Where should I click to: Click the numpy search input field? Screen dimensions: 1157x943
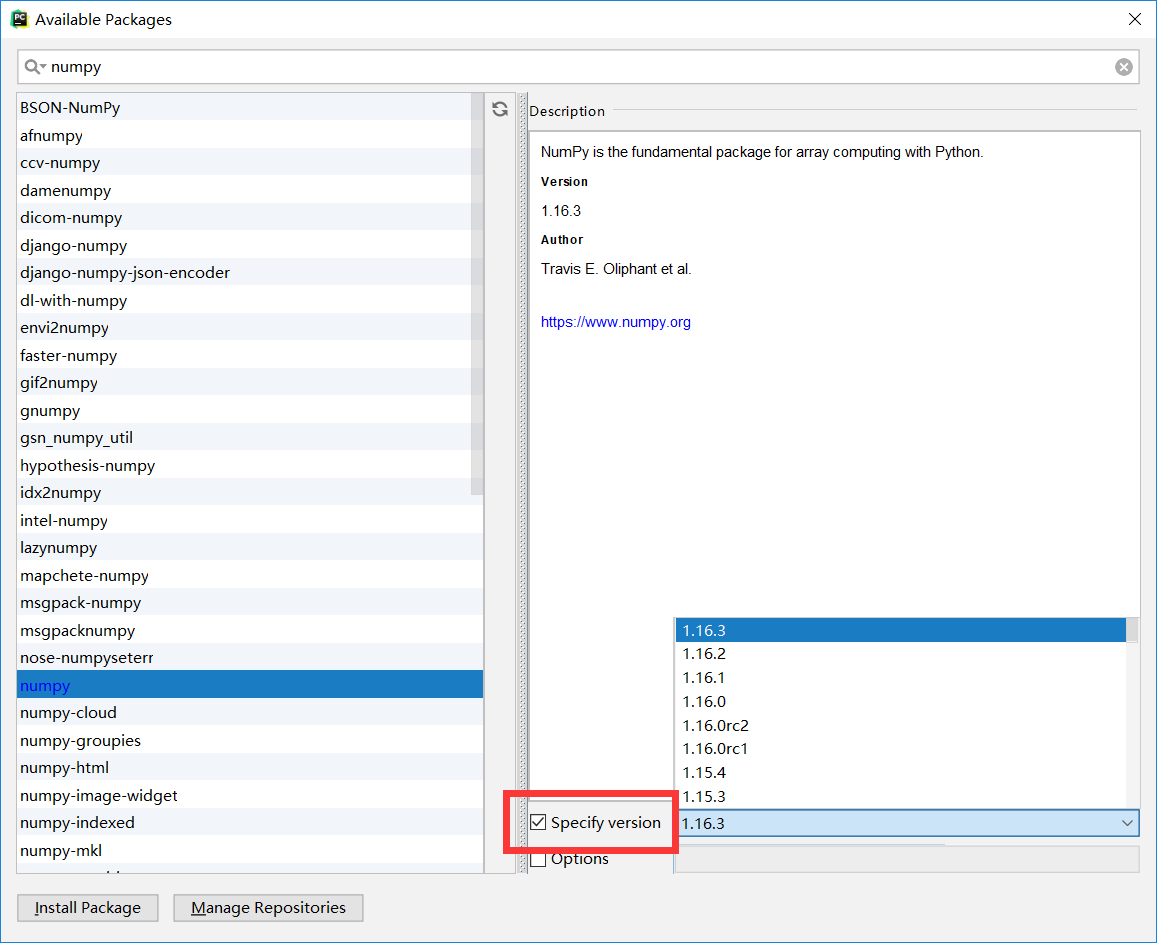click(578, 67)
